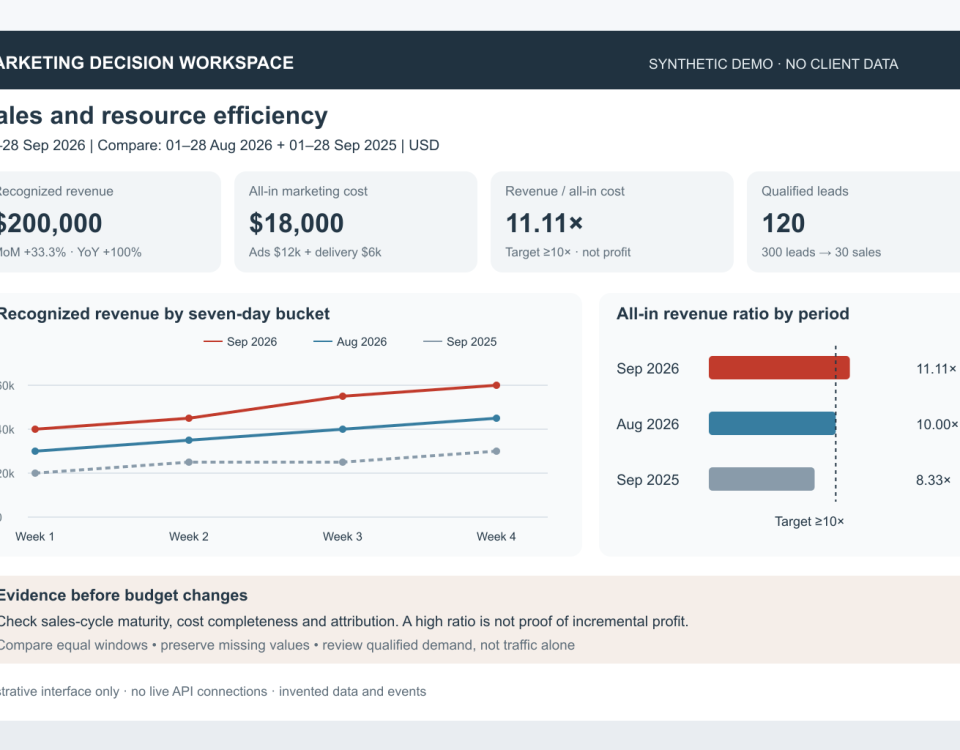Click the Week 2 axis label
This screenshot has height=750, width=960.
[189, 536]
